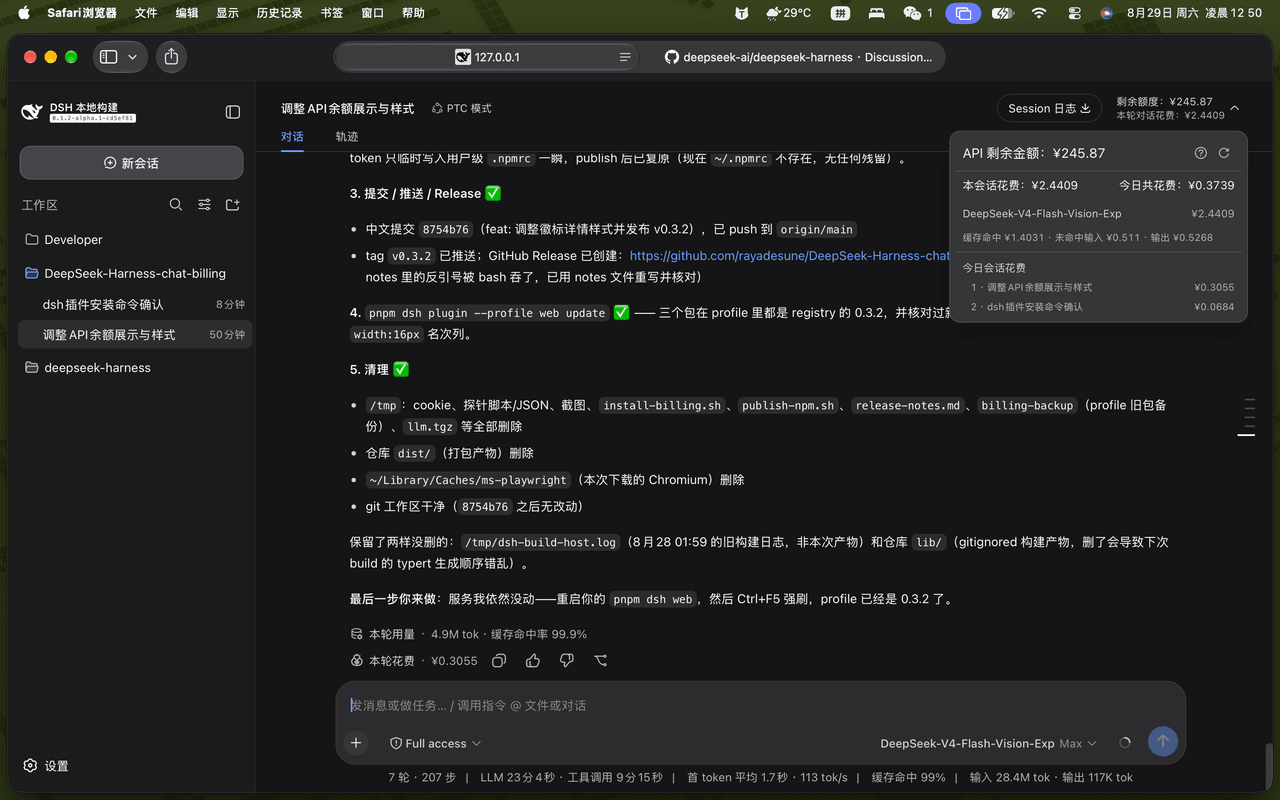Copy the assistant reply
Screen dimensions: 1280x800
pyautogui.click(x=499, y=661)
